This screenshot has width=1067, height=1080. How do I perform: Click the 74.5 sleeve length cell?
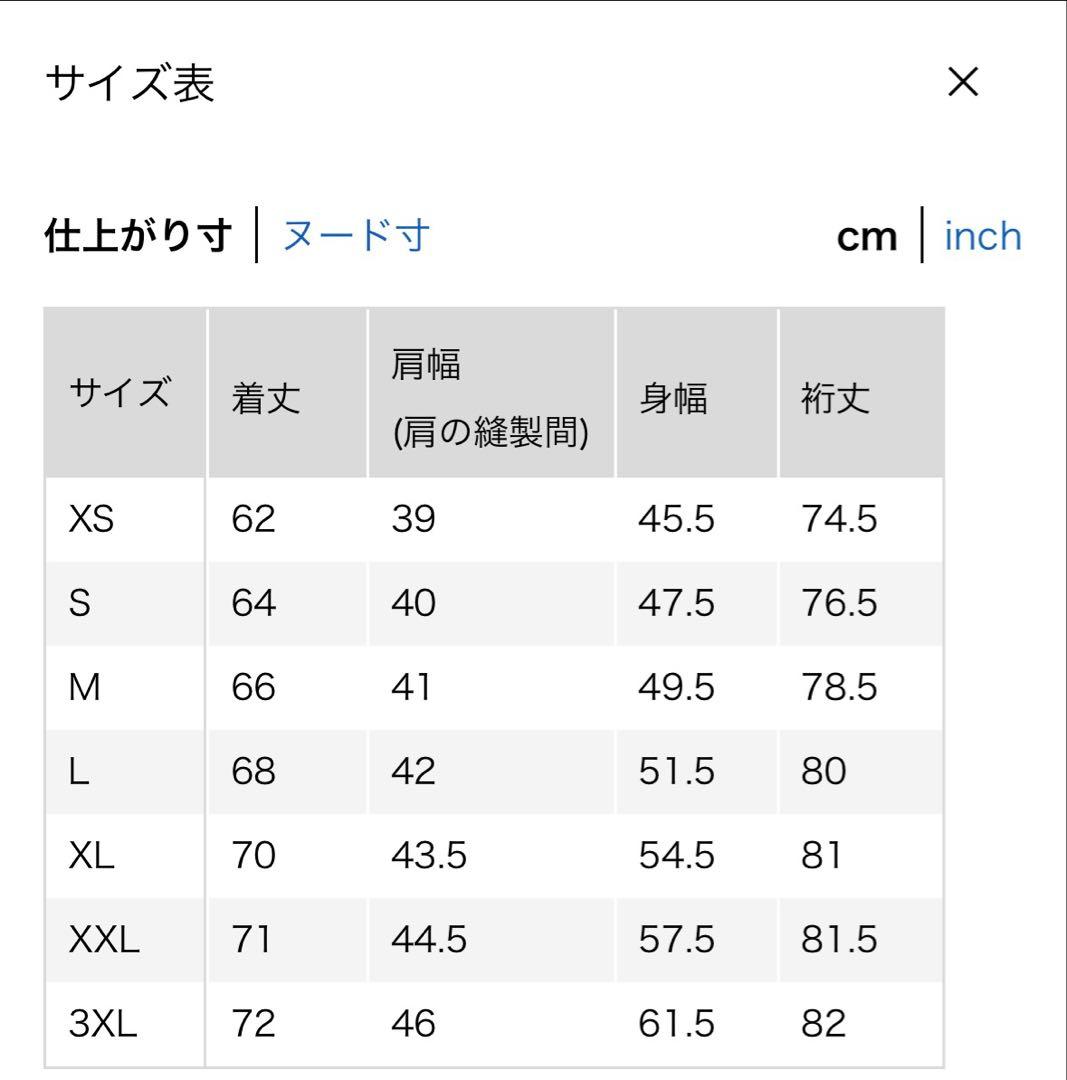[x=839, y=519]
